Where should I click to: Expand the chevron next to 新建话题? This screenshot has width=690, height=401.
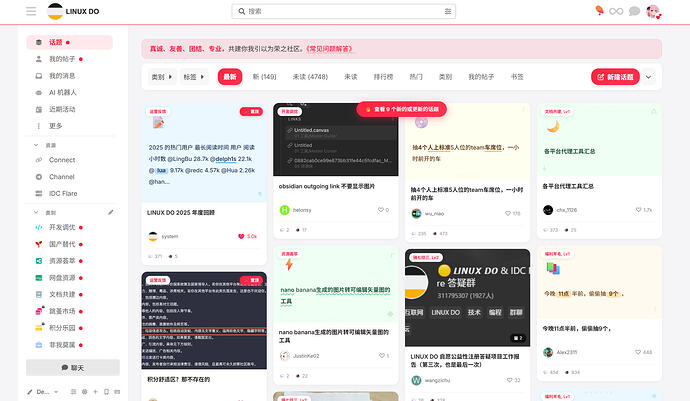648,77
